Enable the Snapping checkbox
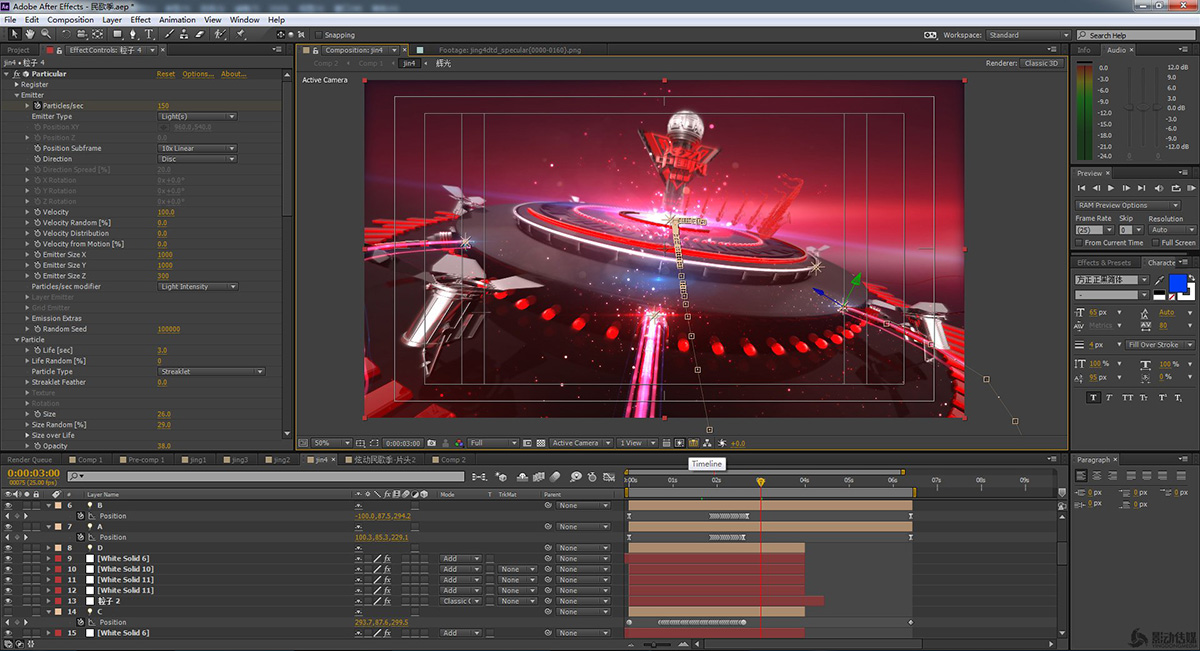Viewport: 1200px width, 651px height. (318, 35)
